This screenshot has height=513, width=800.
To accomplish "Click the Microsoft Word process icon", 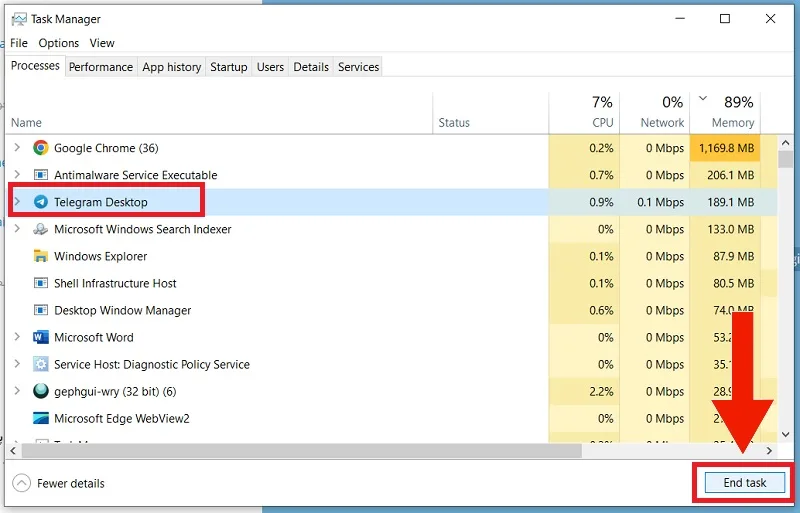I will pos(40,337).
